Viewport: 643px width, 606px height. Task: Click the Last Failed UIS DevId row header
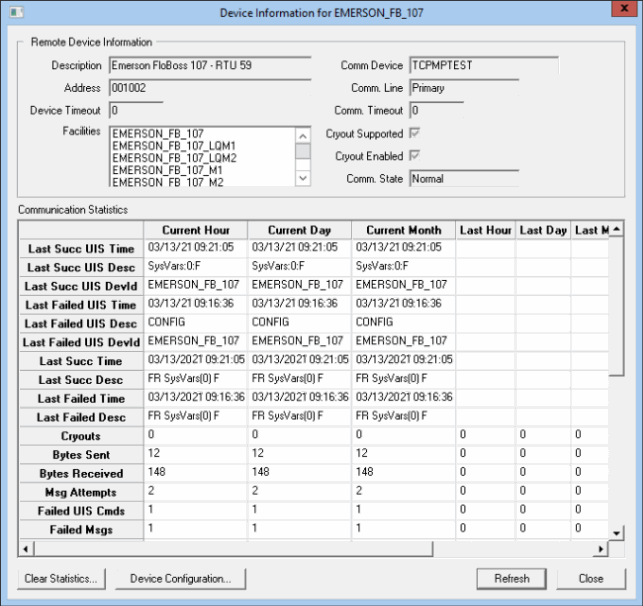pyautogui.click(x=81, y=342)
